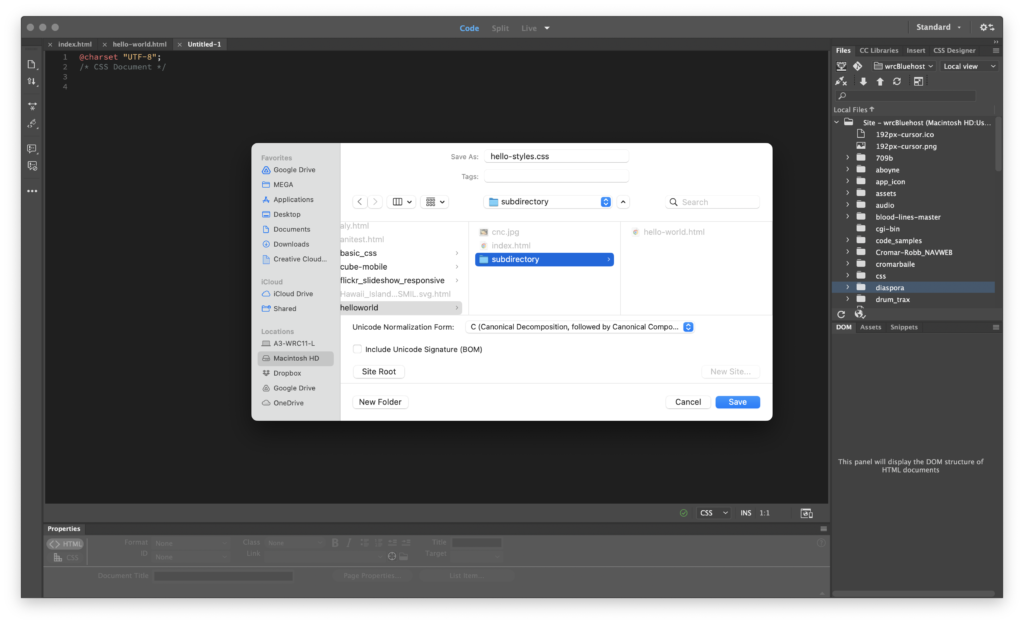
Task: Click the Refresh icon in Files panel toolbar
Action: [x=897, y=81]
